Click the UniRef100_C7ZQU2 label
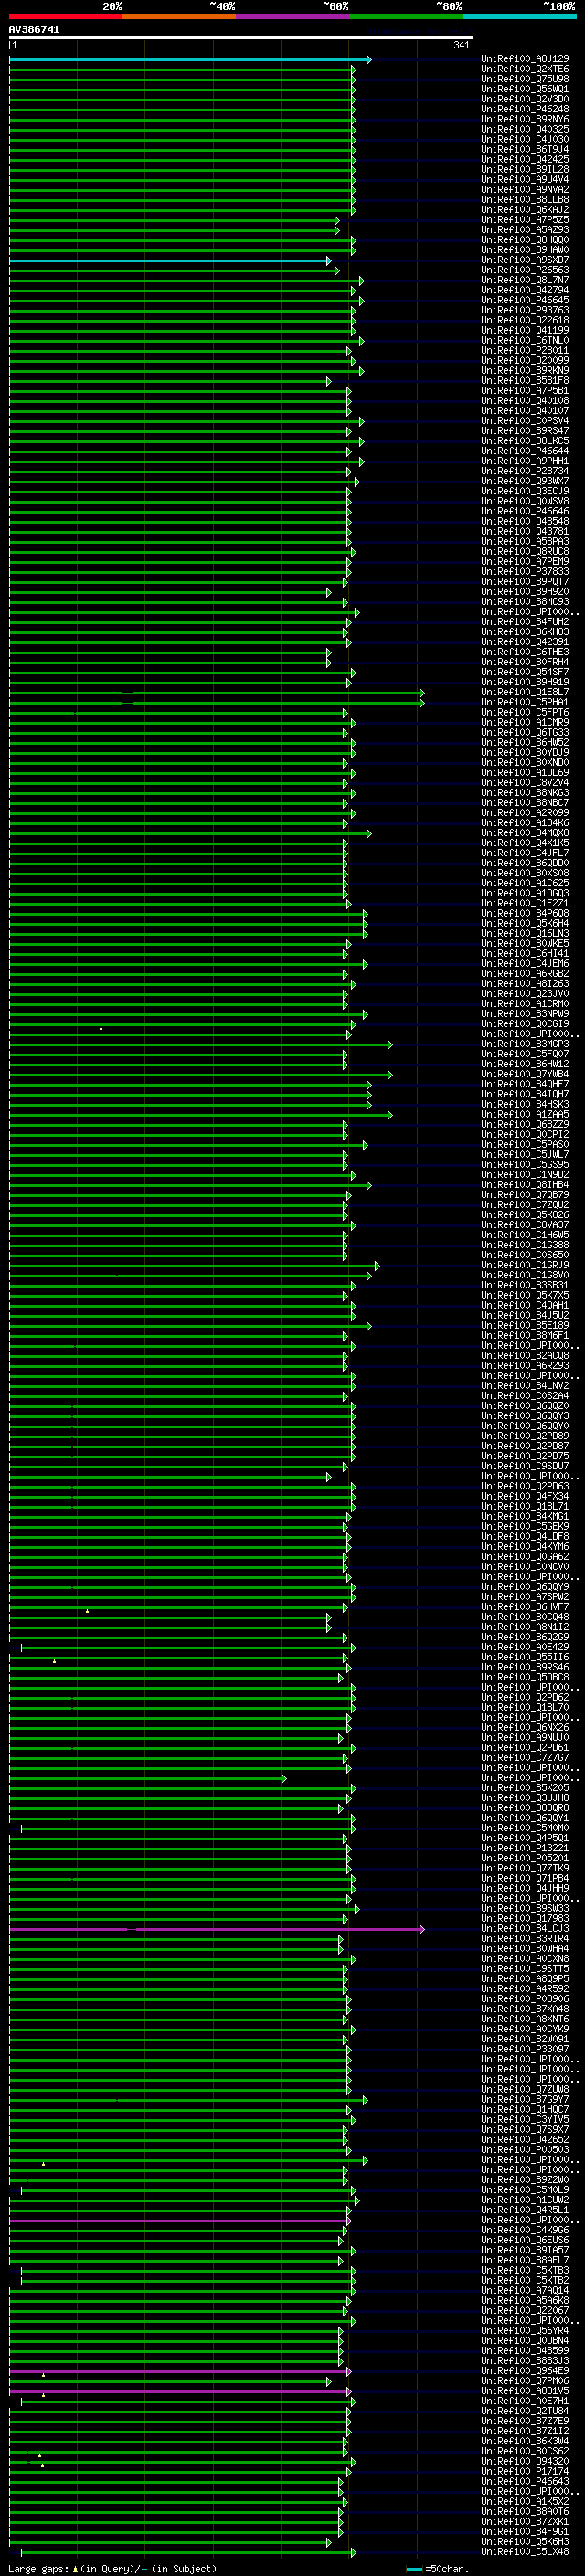Viewport: 585px width, 2576px height. [525, 1204]
